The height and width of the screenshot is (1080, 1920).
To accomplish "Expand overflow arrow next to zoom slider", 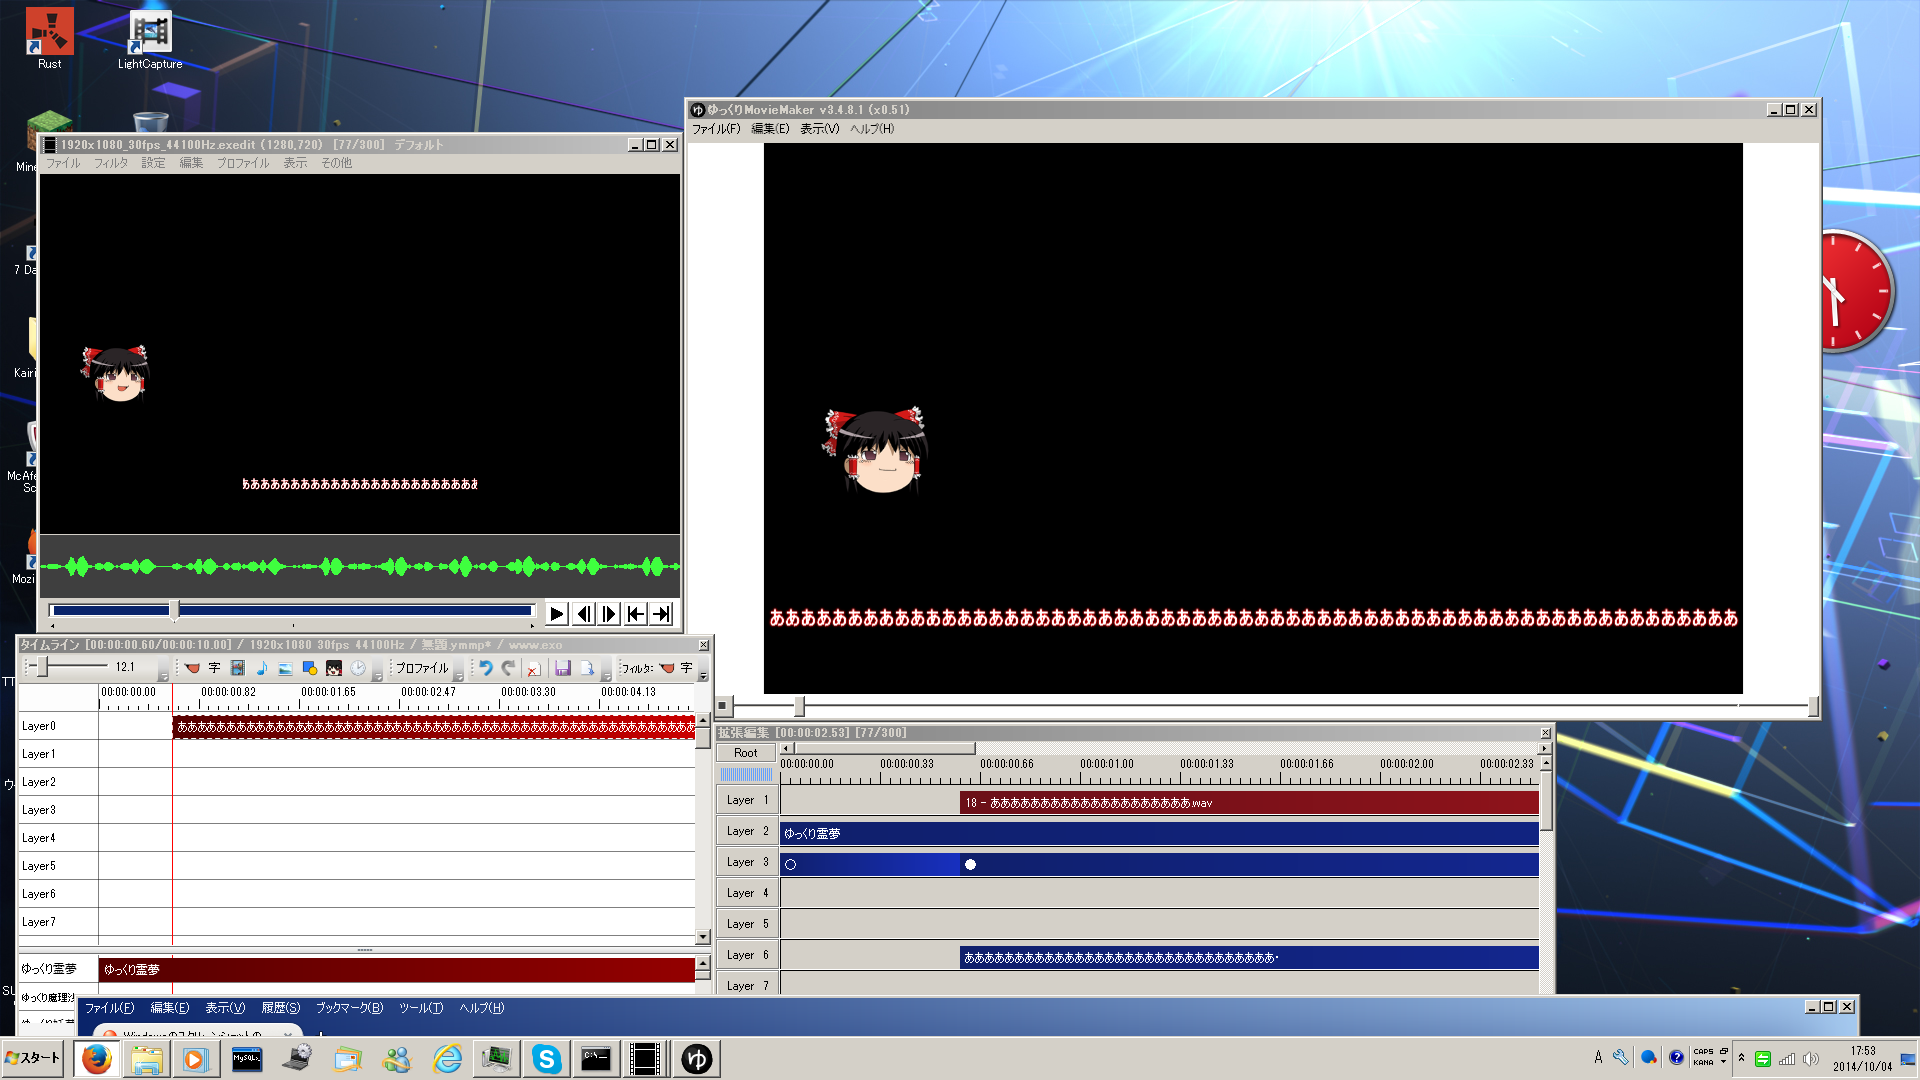I will 163,670.
